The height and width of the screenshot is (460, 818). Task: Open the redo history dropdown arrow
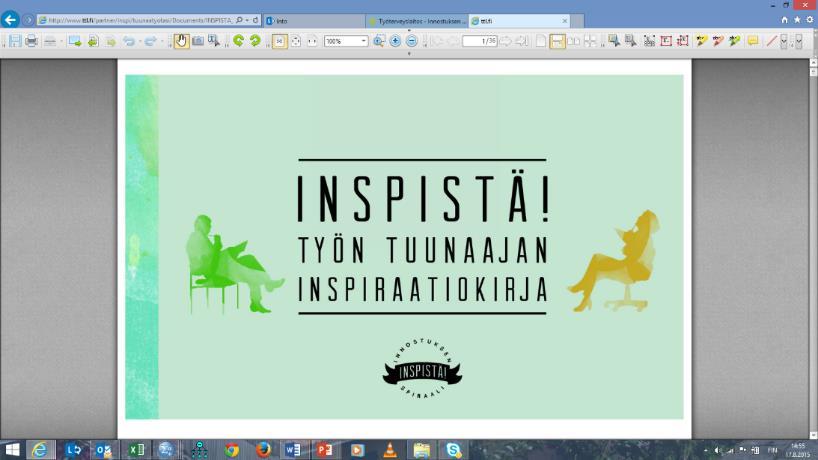coord(161,41)
